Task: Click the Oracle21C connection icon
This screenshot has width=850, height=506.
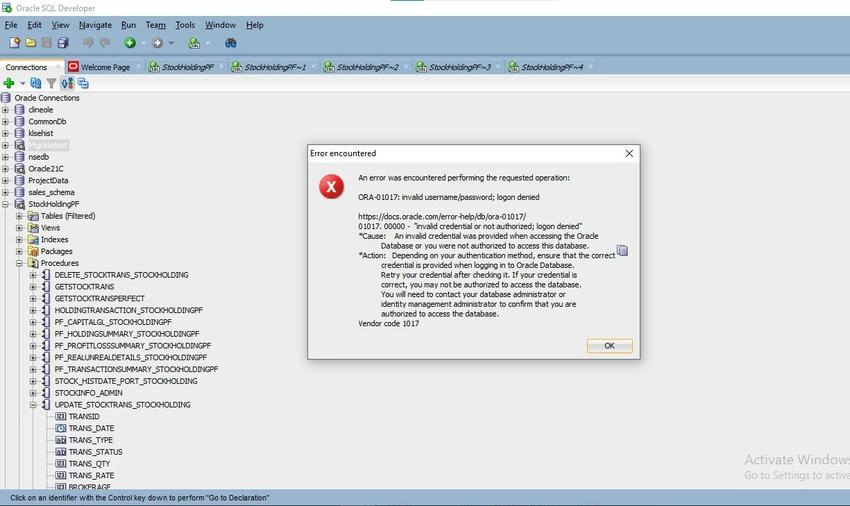Action: (x=20, y=169)
